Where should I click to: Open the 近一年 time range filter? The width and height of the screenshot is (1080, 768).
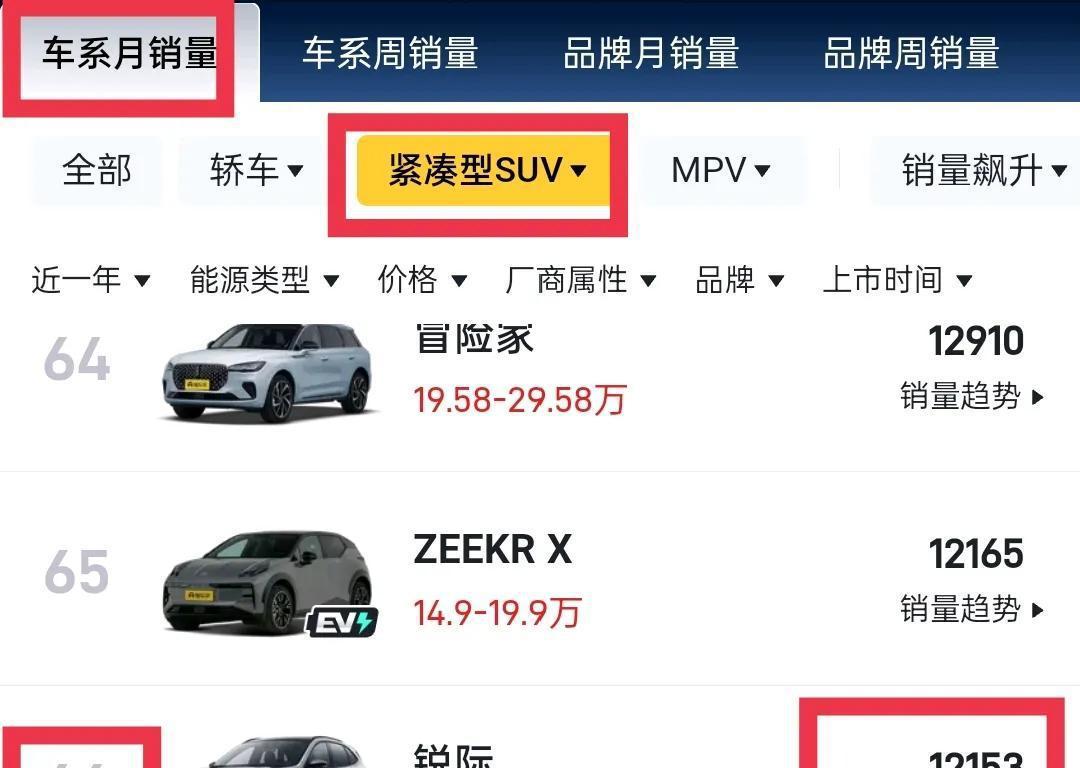90,280
